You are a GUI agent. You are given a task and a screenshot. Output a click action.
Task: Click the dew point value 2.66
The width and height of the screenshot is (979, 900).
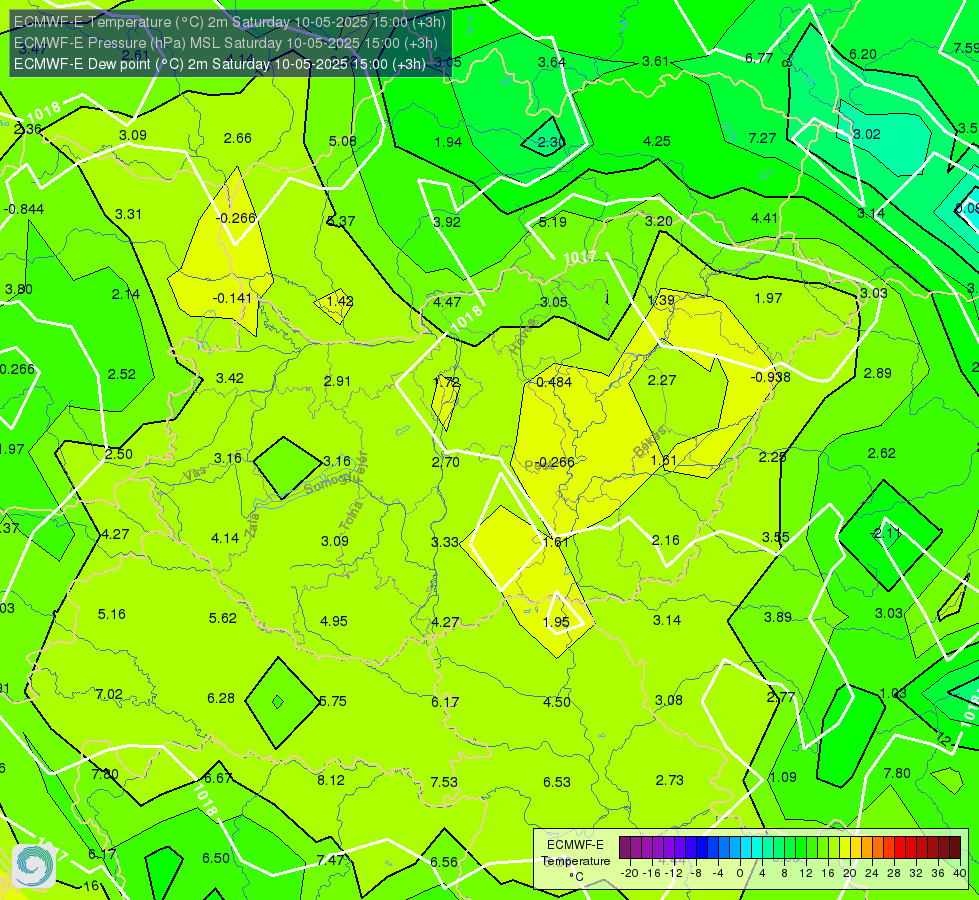click(x=238, y=138)
